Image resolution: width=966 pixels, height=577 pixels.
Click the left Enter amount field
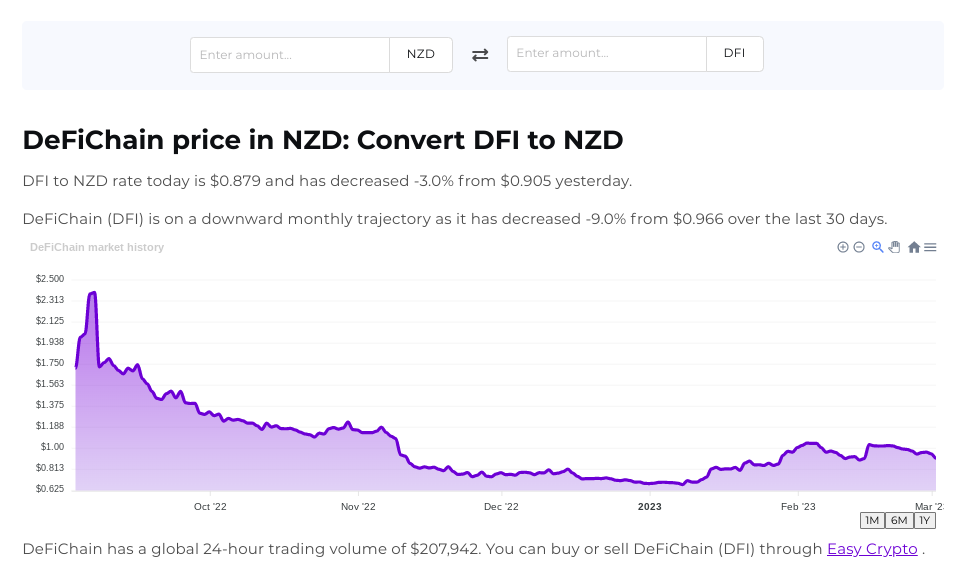290,54
